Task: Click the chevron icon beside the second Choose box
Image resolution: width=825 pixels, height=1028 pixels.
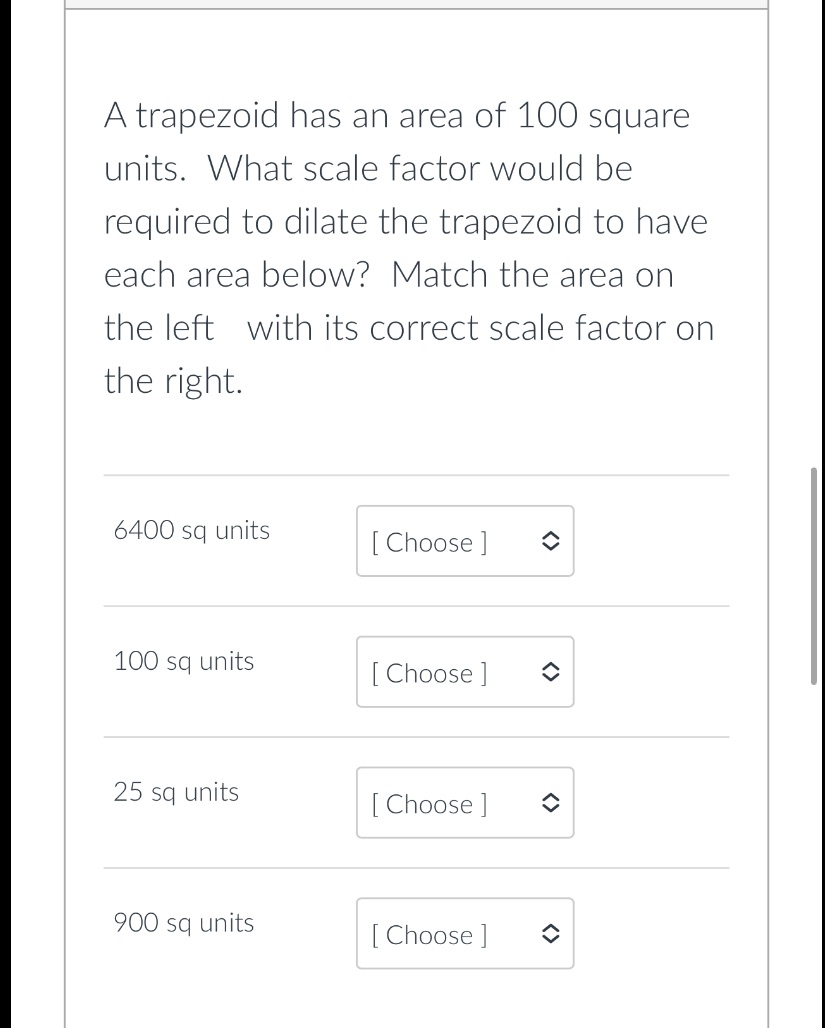Action: click(549, 672)
